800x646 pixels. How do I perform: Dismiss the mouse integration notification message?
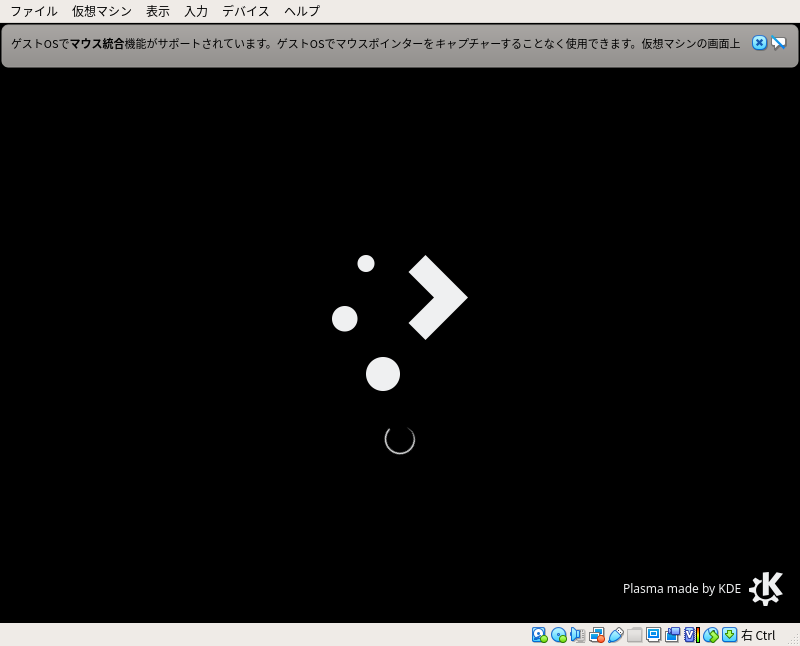(x=759, y=43)
